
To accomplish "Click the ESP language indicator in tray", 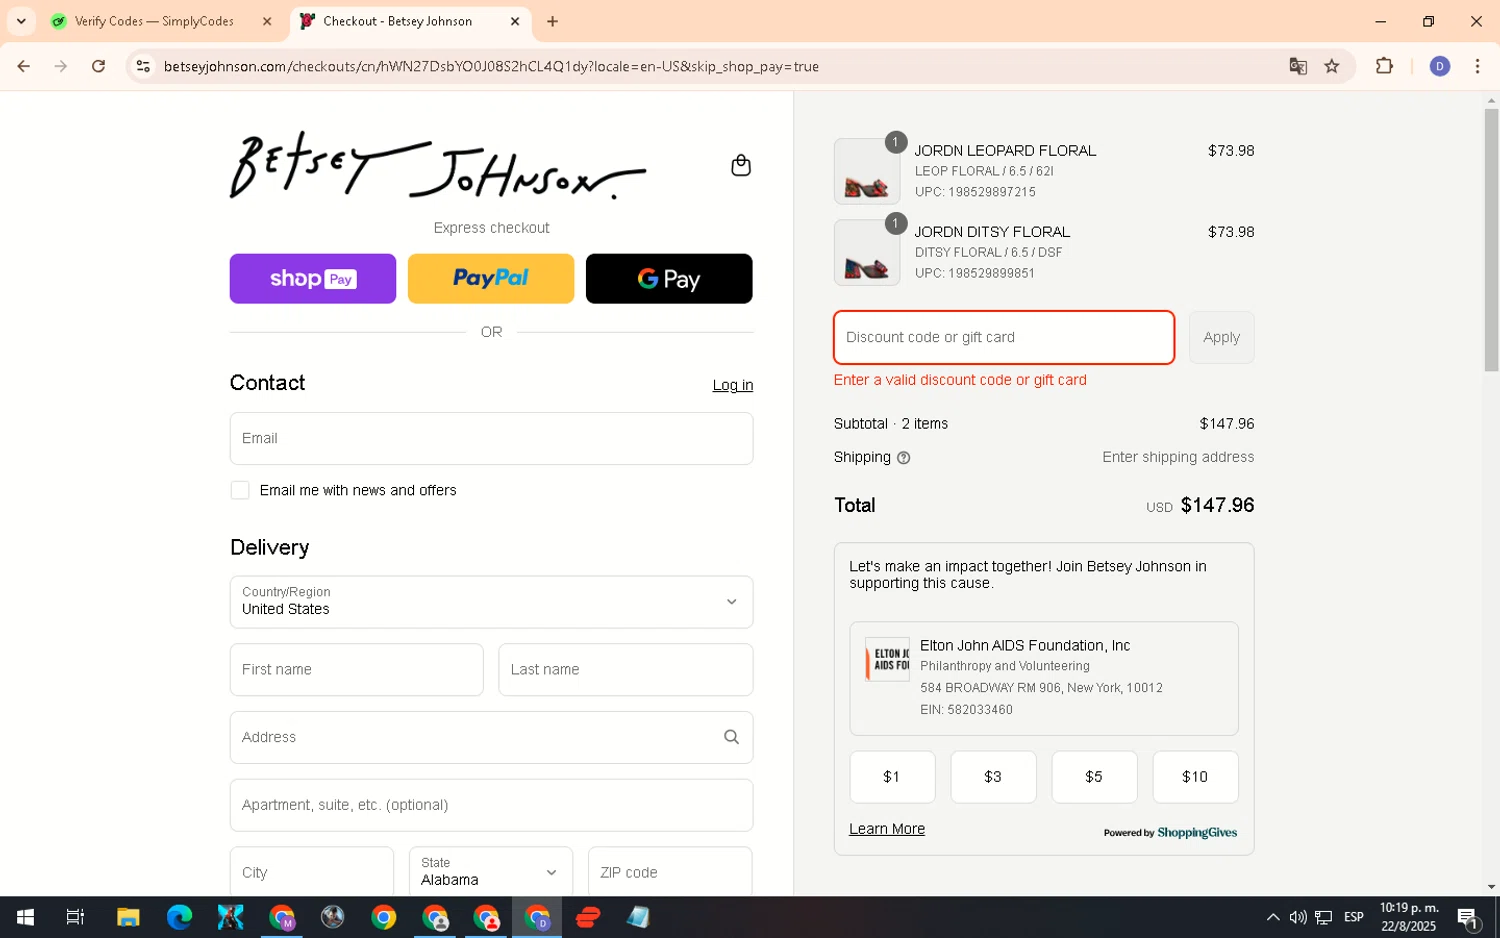I will point(1354,917).
